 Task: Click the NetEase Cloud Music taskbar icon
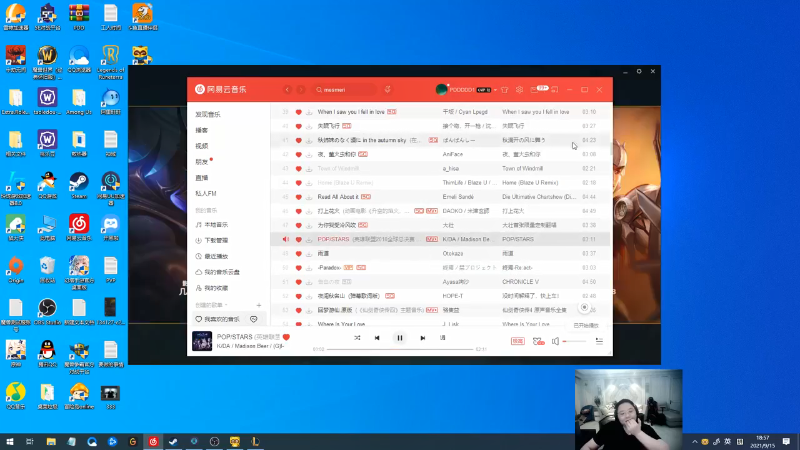coord(153,442)
